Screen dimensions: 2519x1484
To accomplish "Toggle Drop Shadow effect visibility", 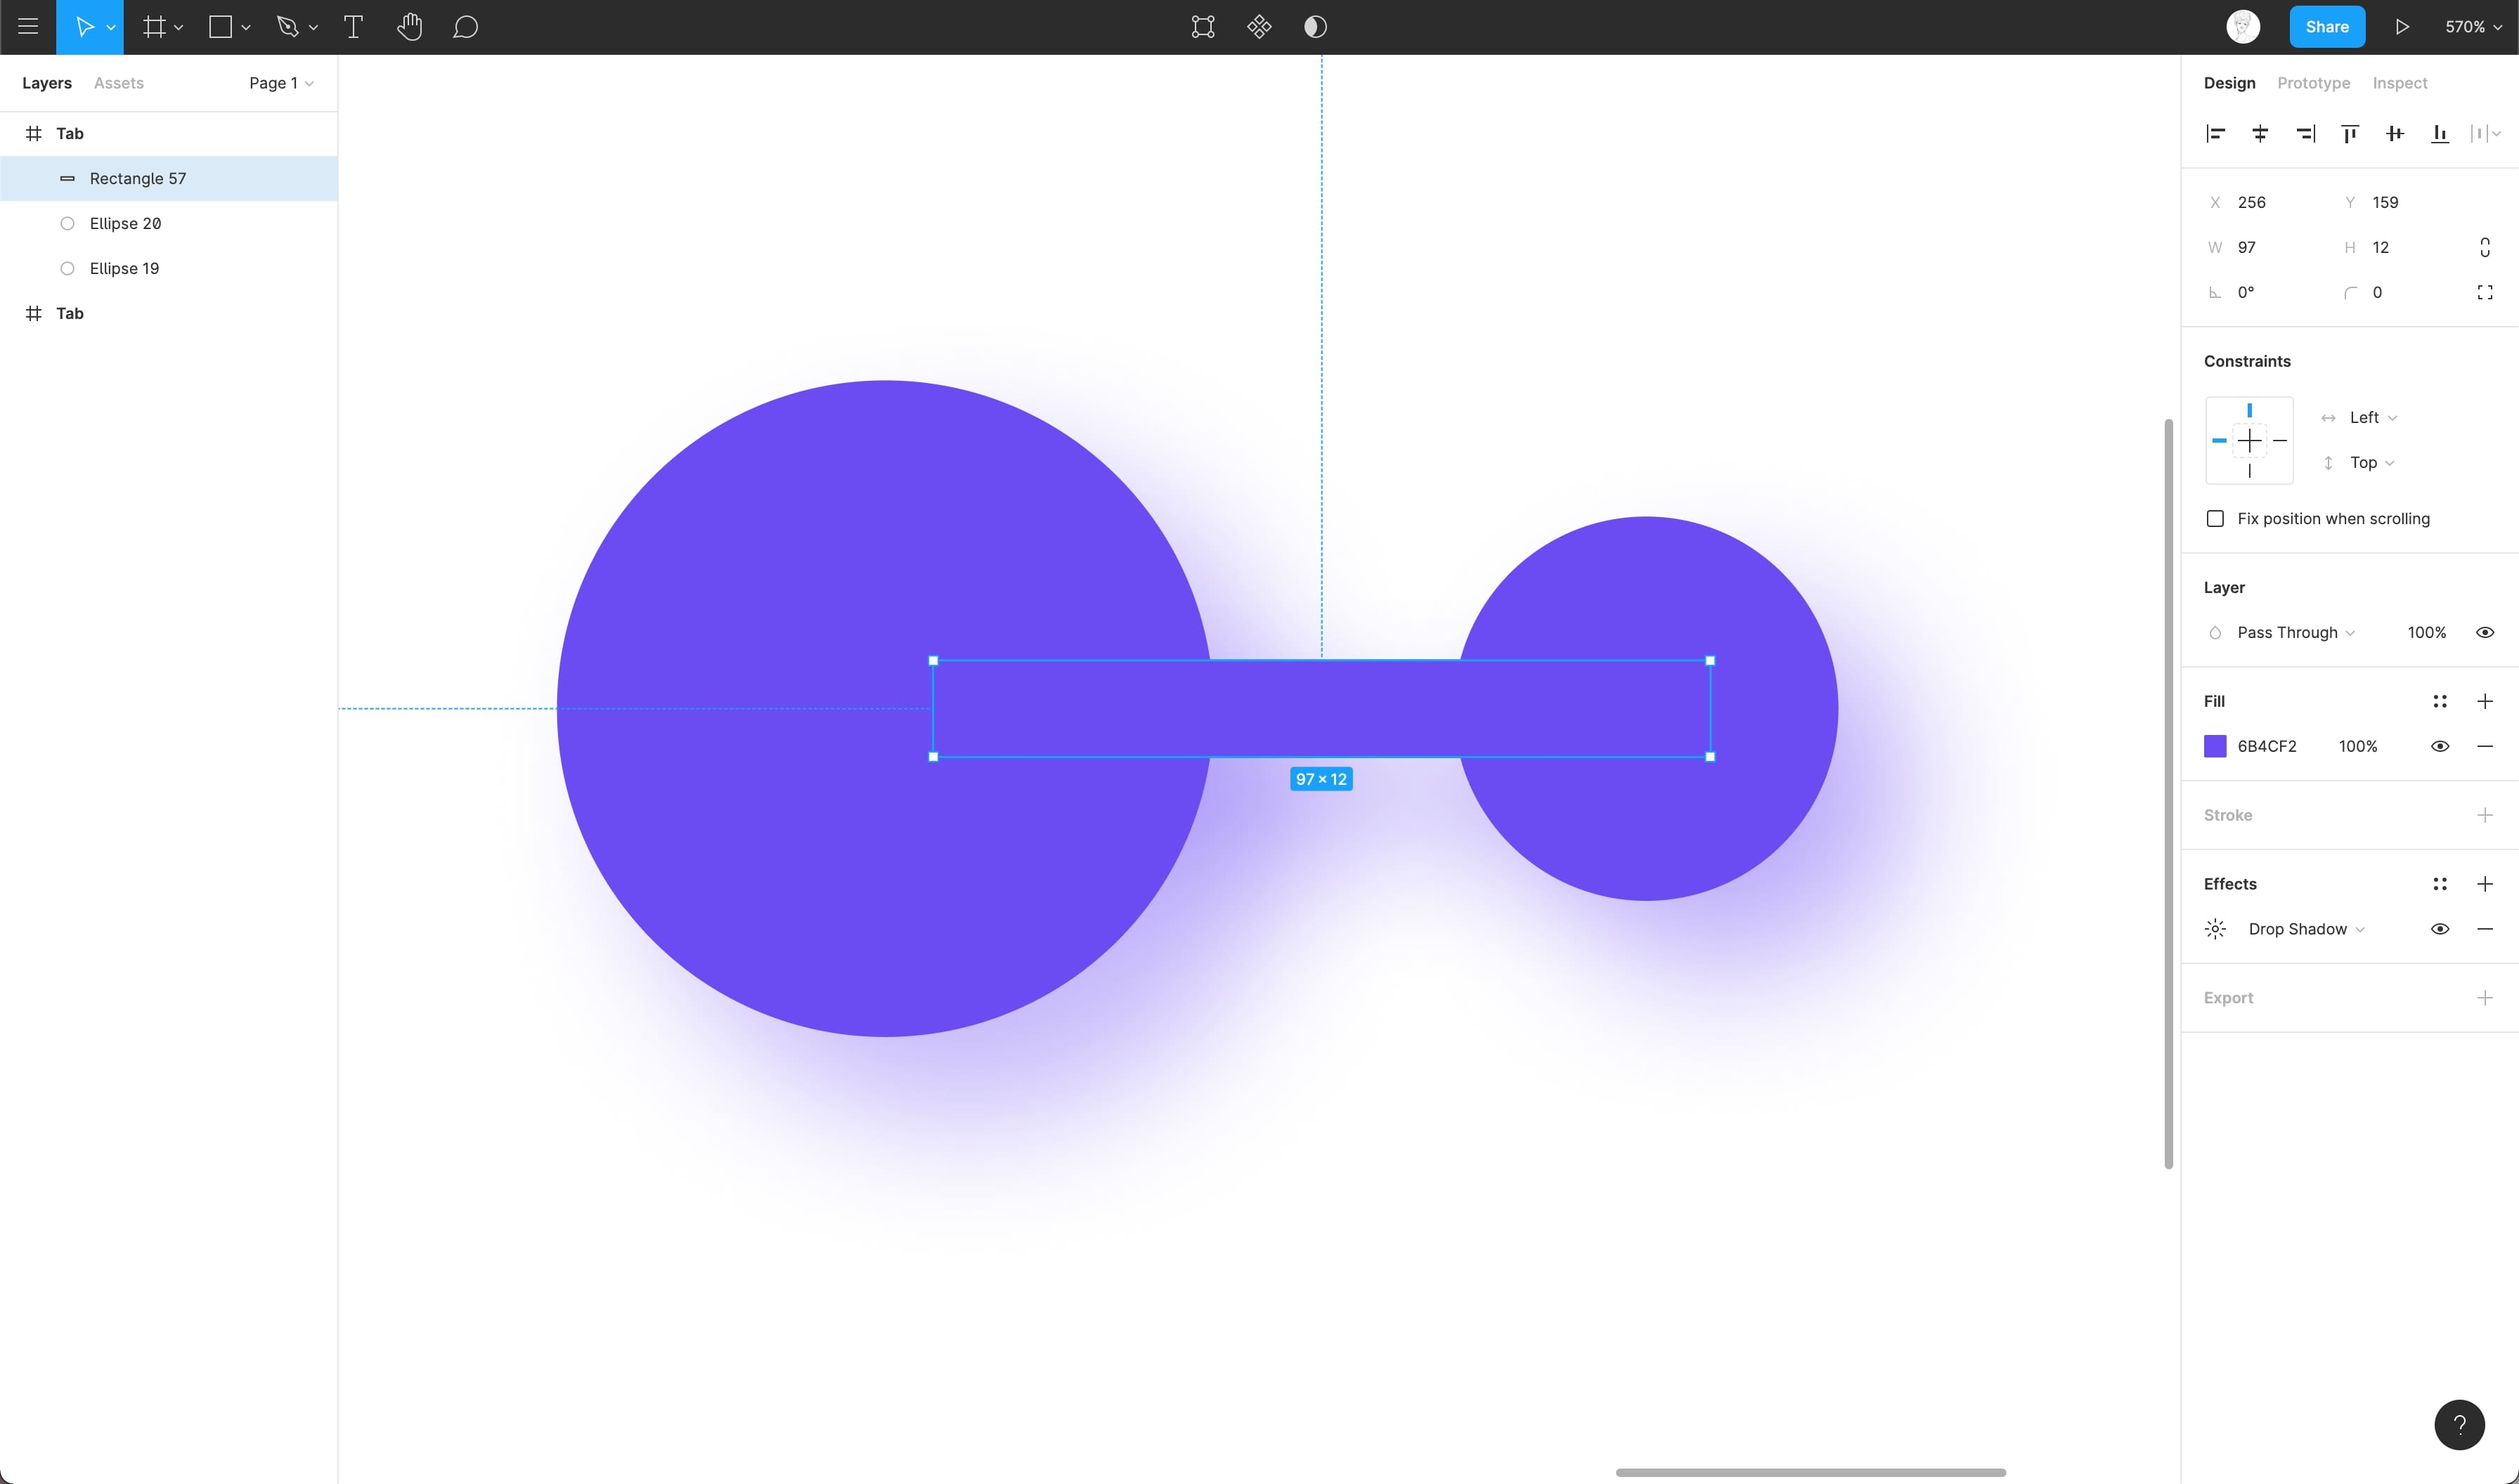I will (2440, 929).
